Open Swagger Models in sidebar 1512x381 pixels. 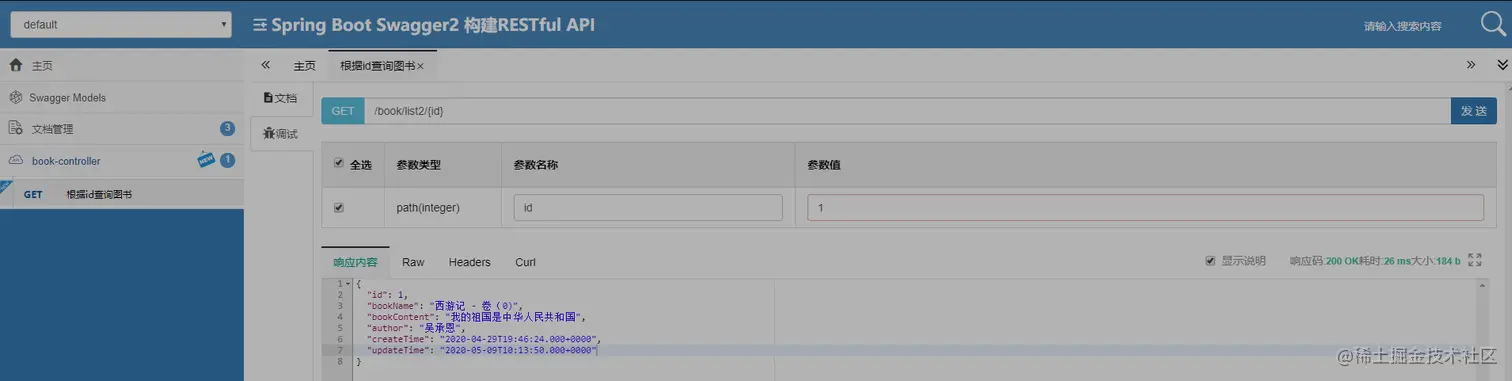pyautogui.click(x=121, y=97)
